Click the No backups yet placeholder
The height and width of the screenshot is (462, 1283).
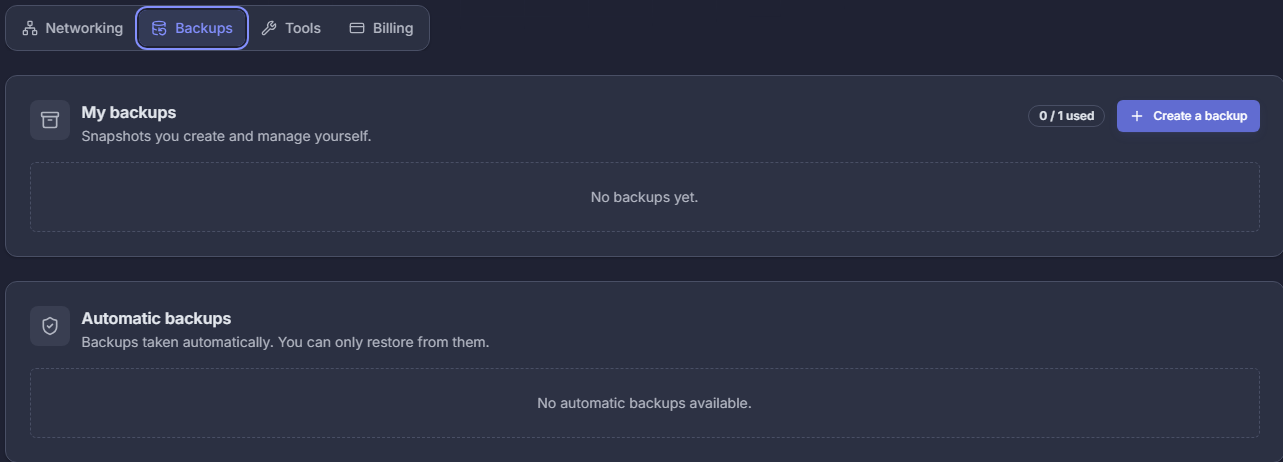pos(644,197)
